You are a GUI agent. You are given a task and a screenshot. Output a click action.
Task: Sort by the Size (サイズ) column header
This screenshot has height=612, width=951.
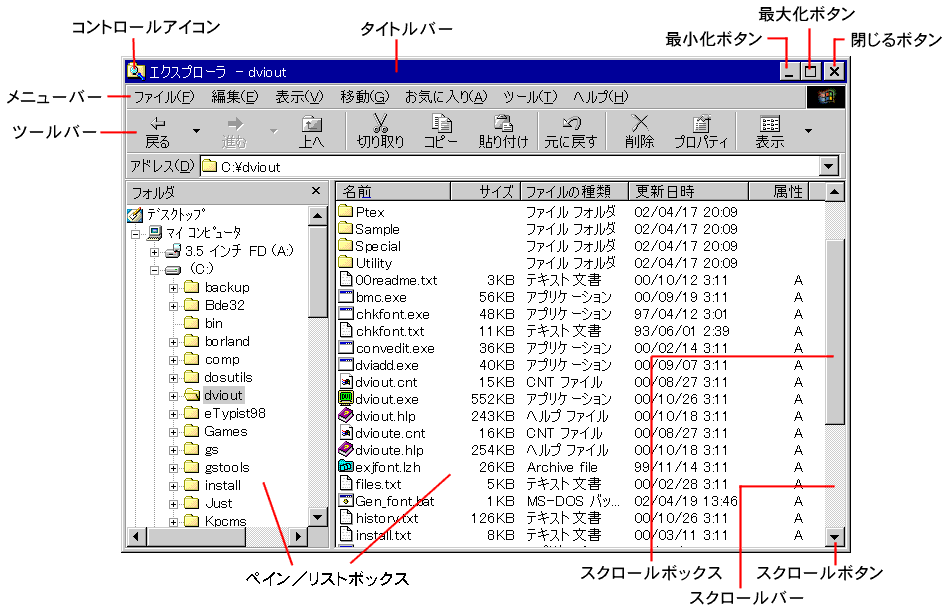(486, 192)
